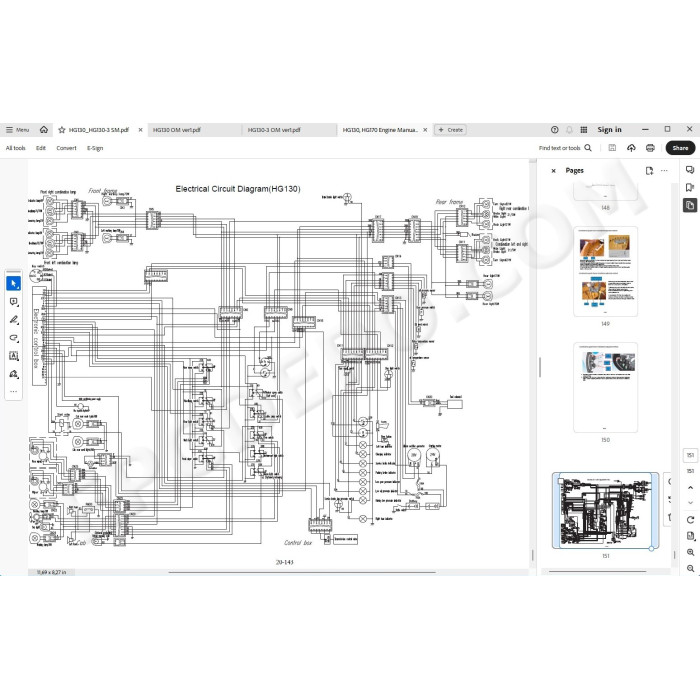This screenshot has width=700, height=700.
Task: Open All tools menu
Action: coord(16,148)
